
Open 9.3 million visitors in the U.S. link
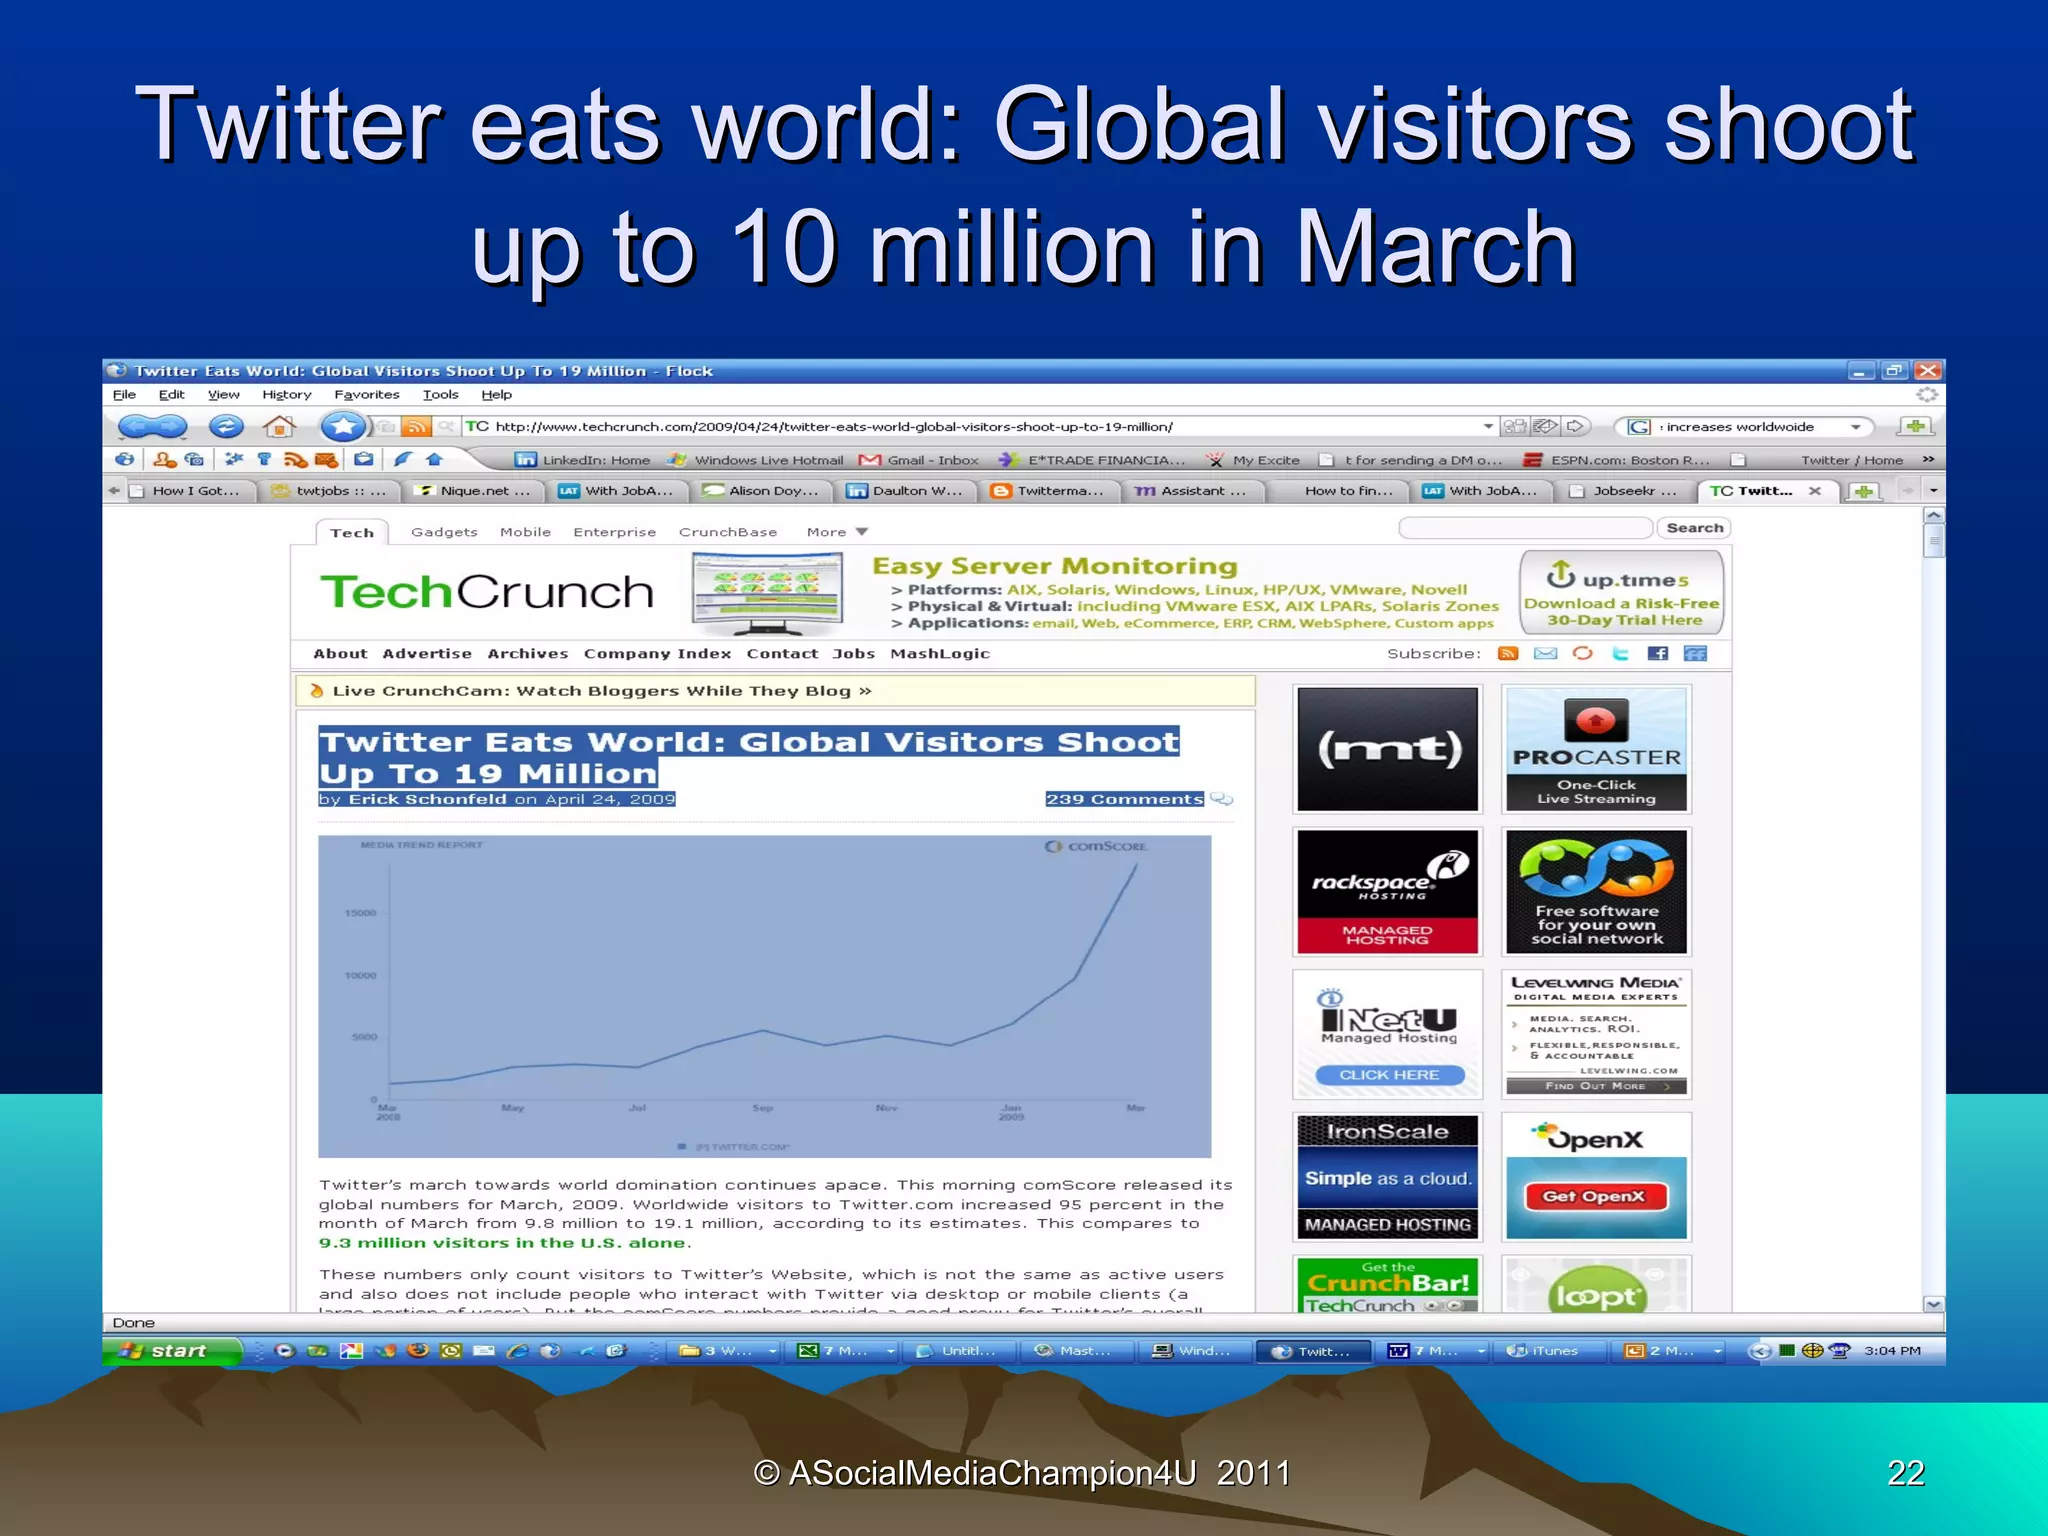tap(503, 1243)
